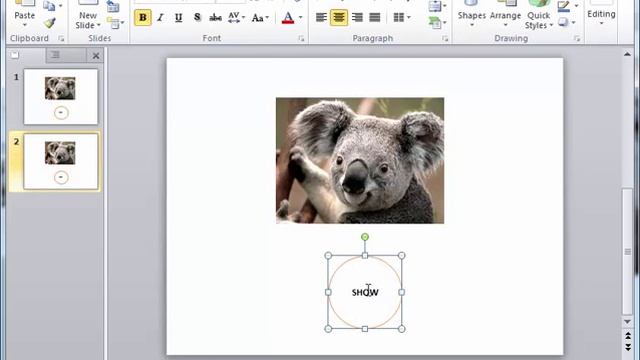Click the Shape Effects icon
Screen dimensions: 640x360
(x=563, y=22)
